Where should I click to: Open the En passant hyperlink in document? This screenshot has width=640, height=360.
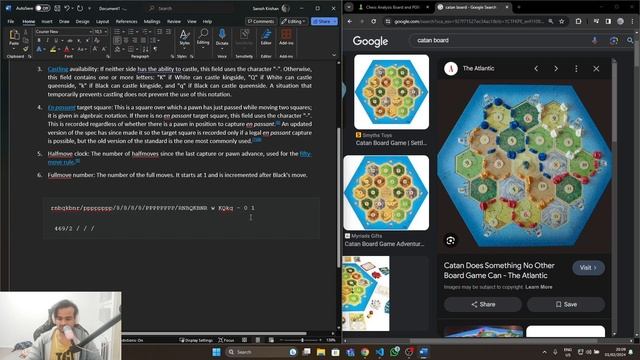(62, 107)
